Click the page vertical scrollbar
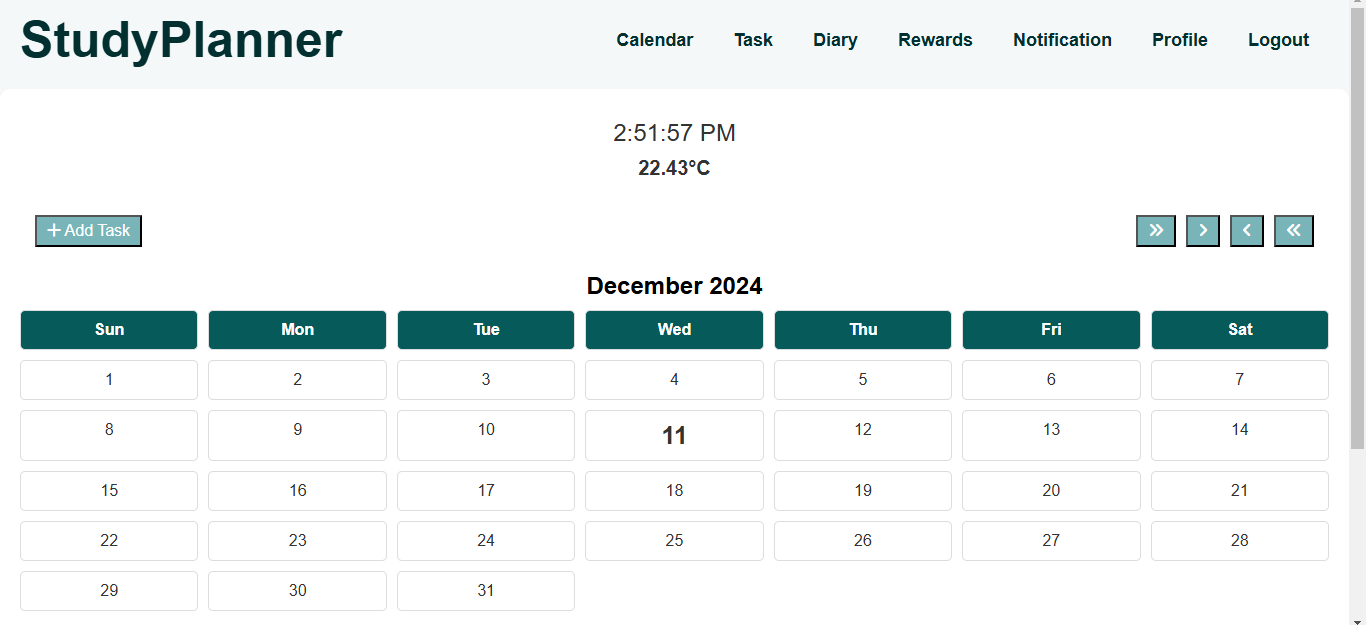 click(x=1357, y=230)
